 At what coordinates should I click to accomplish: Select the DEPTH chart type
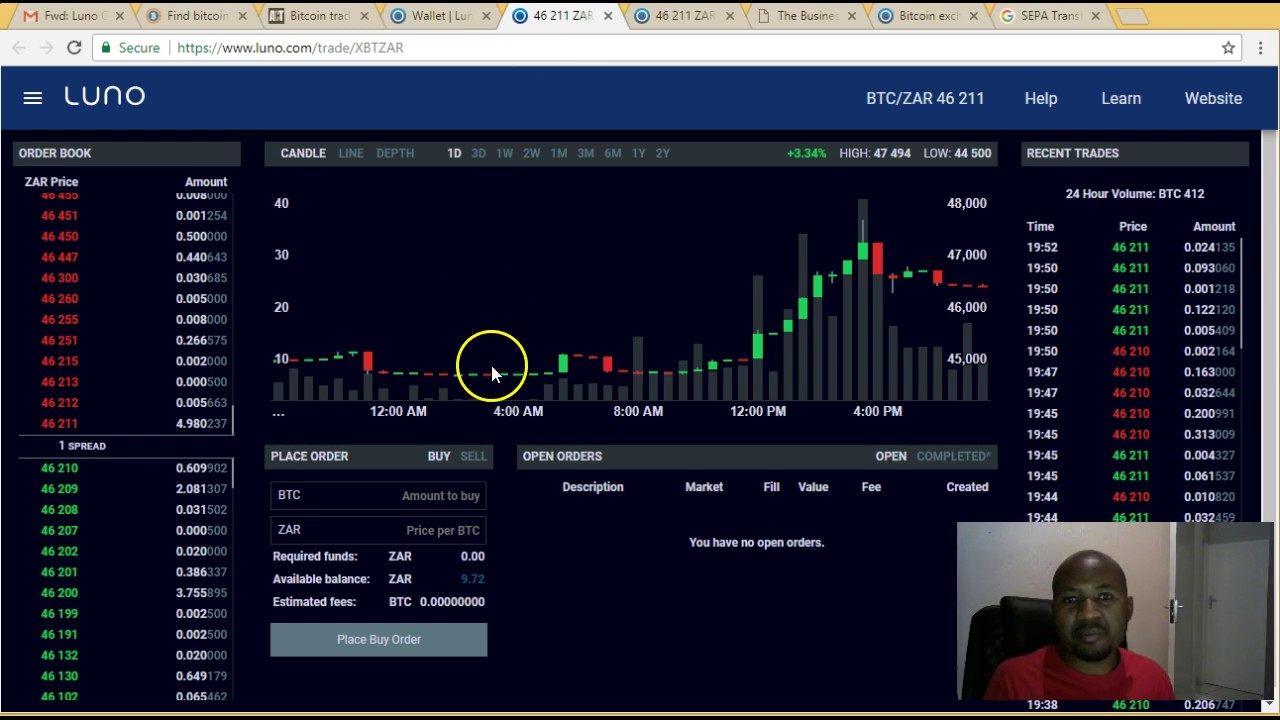[x=395, y=153]
